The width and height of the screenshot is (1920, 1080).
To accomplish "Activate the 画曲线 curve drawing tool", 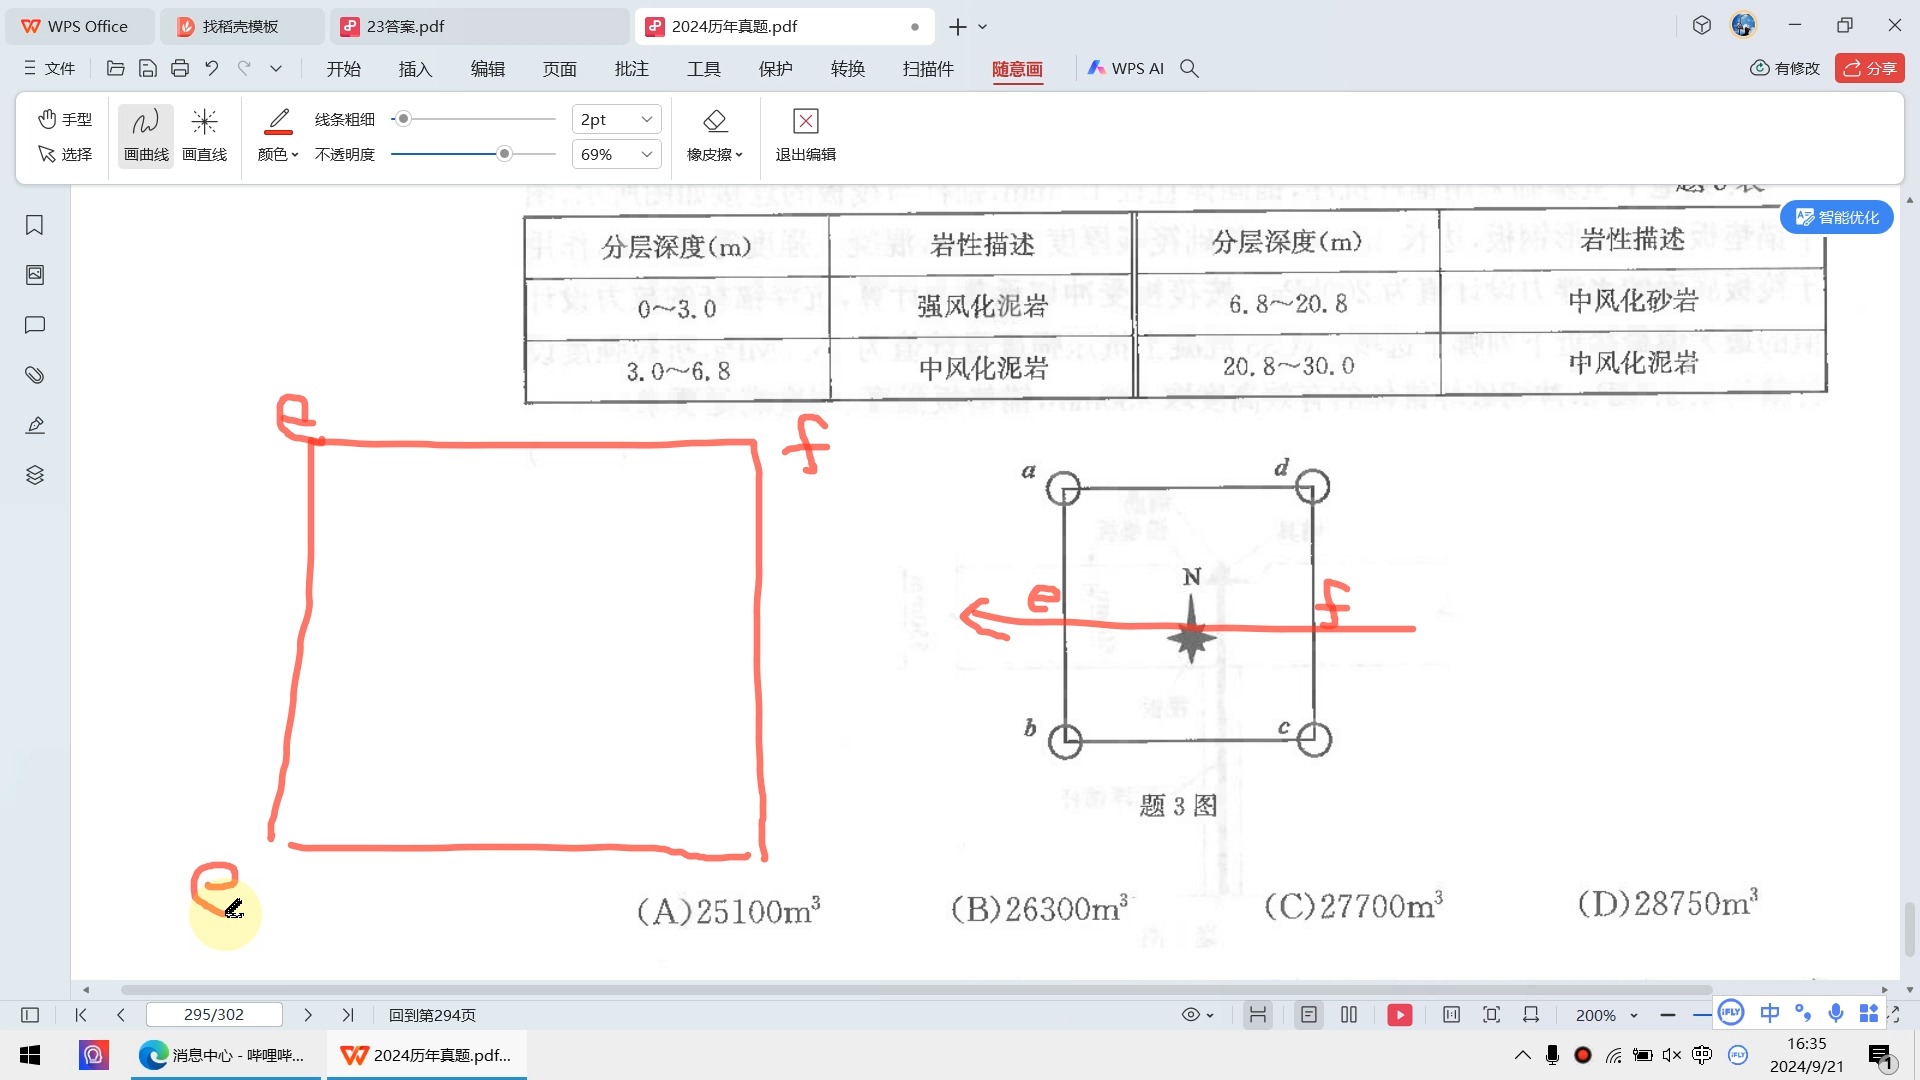I will pos(146,136).
